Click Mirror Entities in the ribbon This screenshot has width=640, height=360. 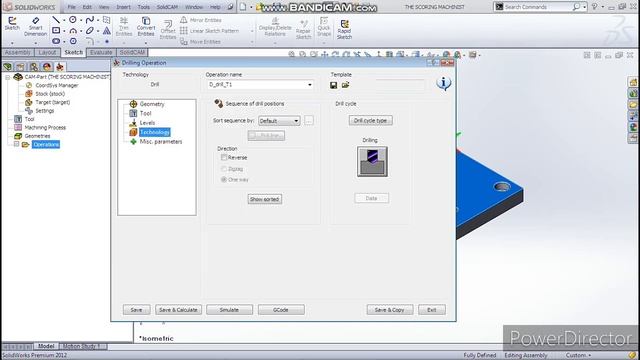coord(201,20)
